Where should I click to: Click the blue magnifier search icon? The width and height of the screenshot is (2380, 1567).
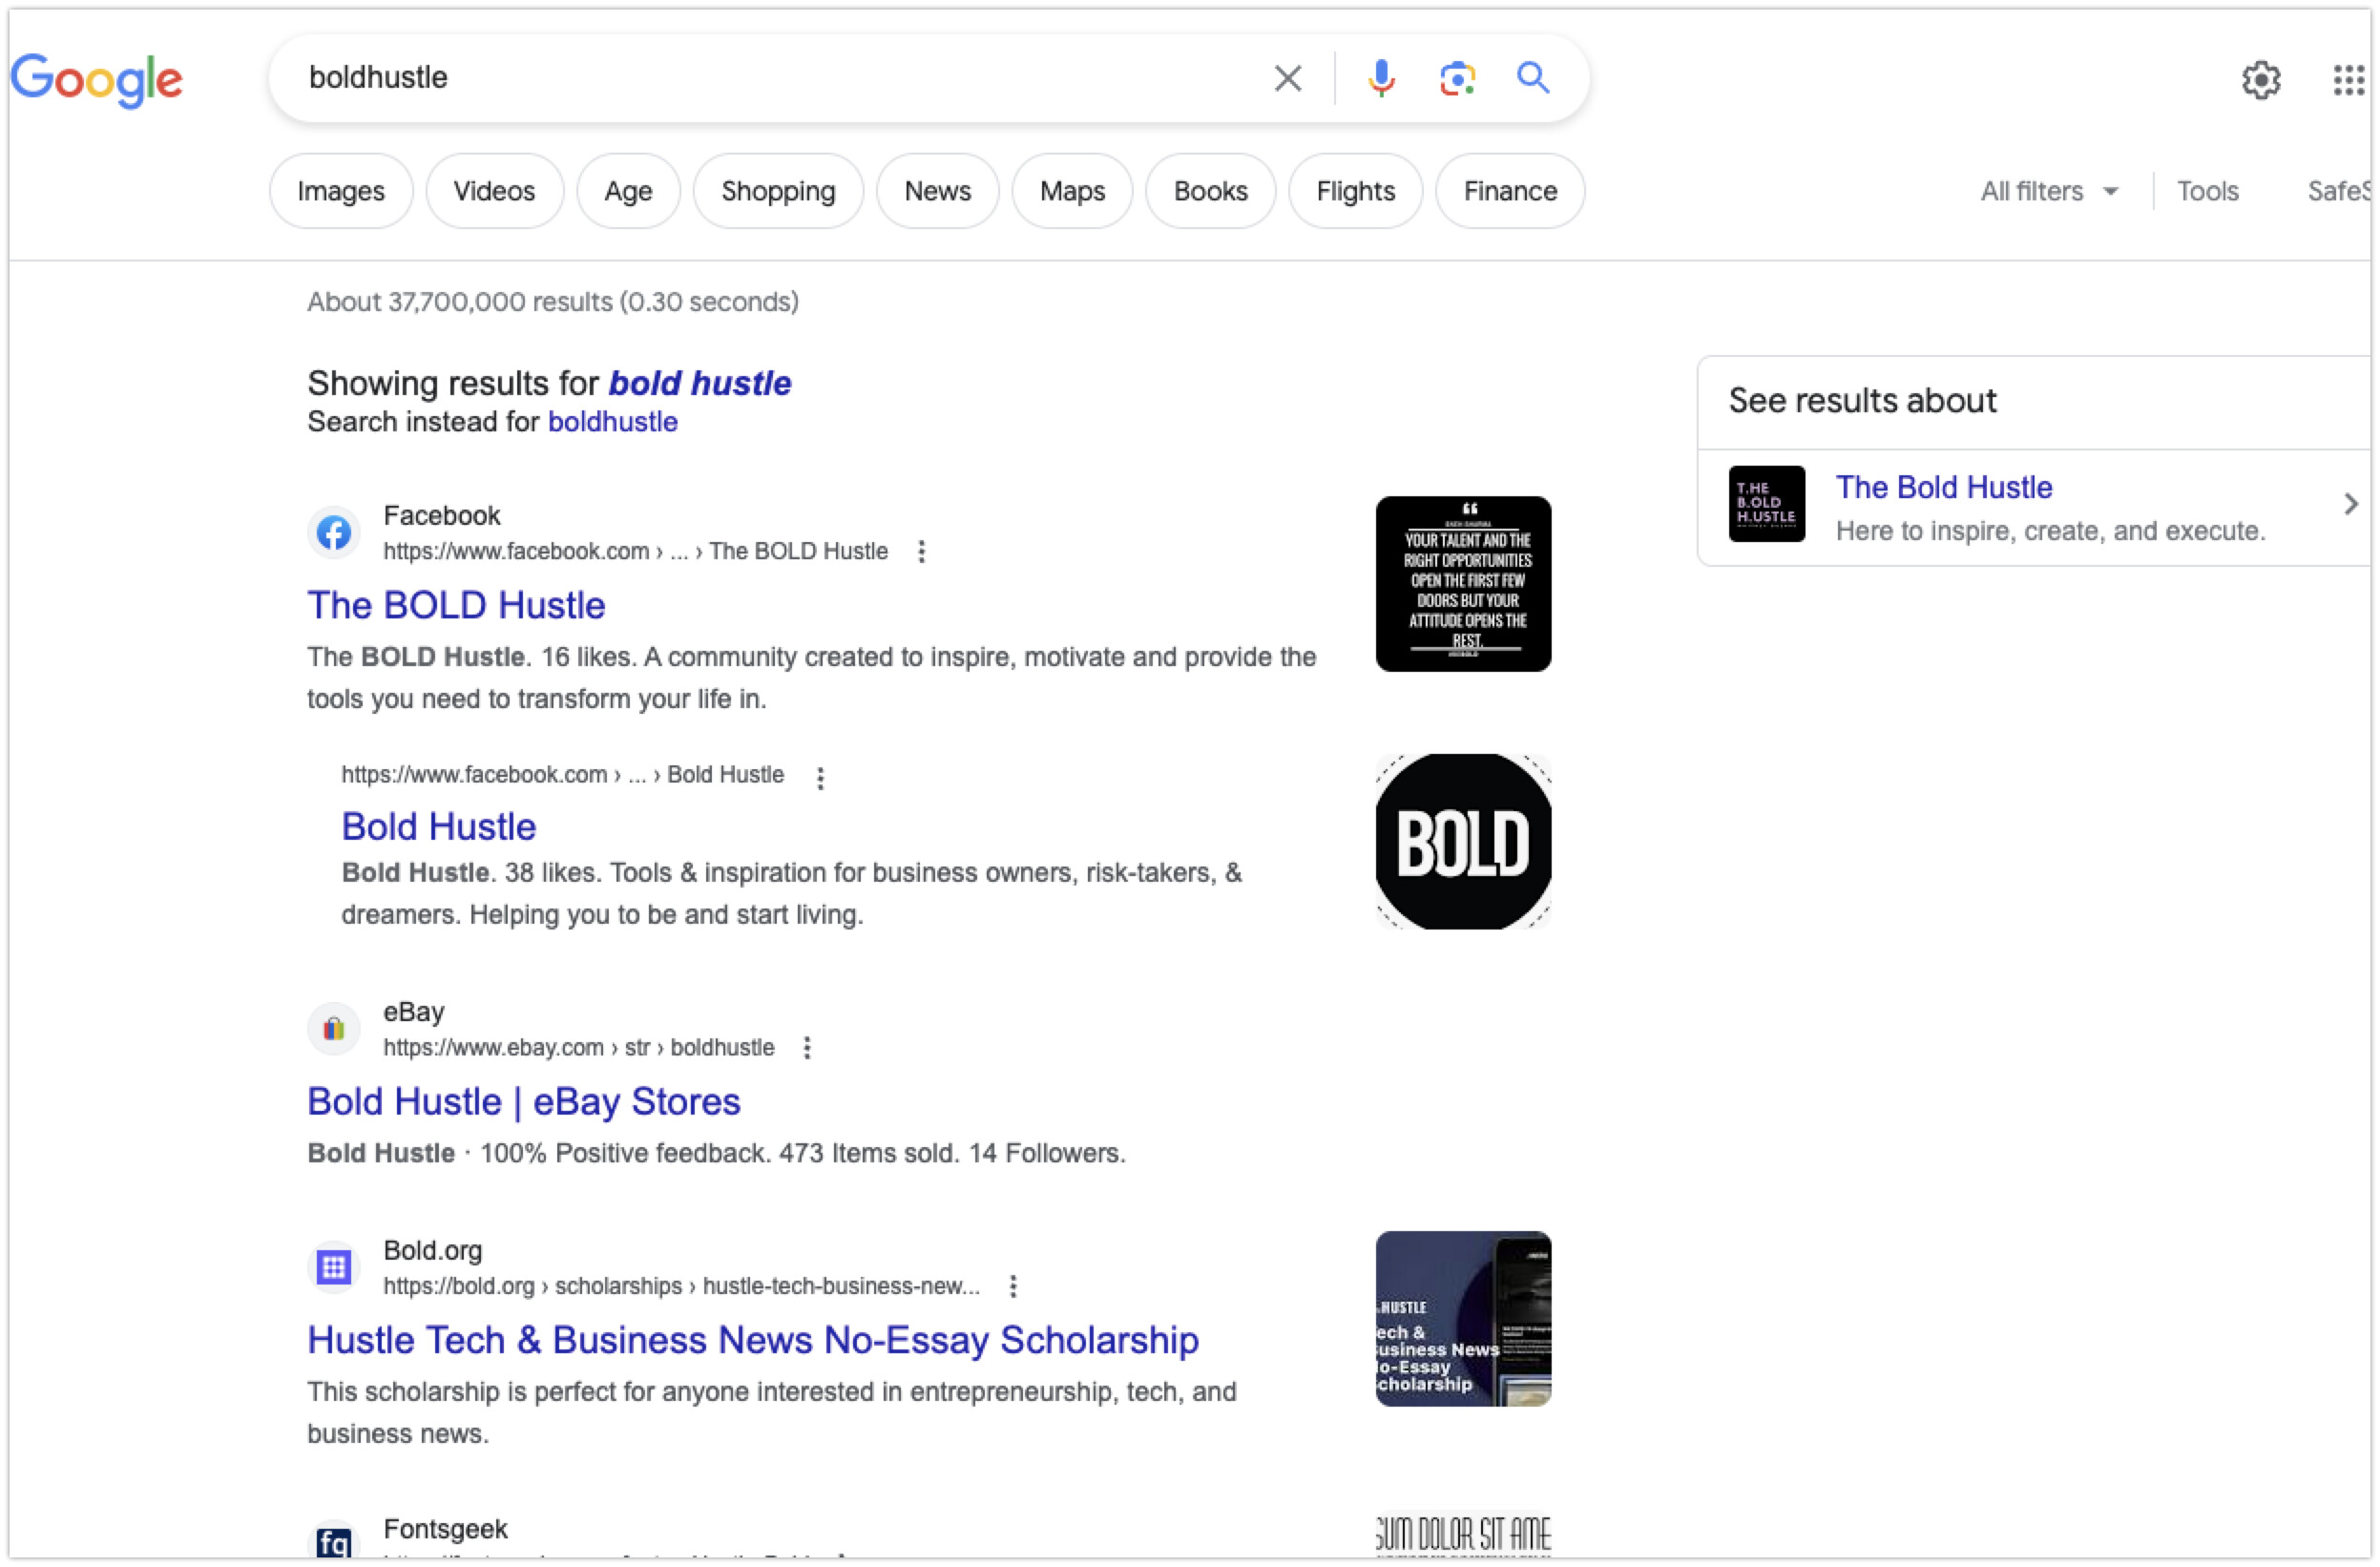pos(1532,78)
